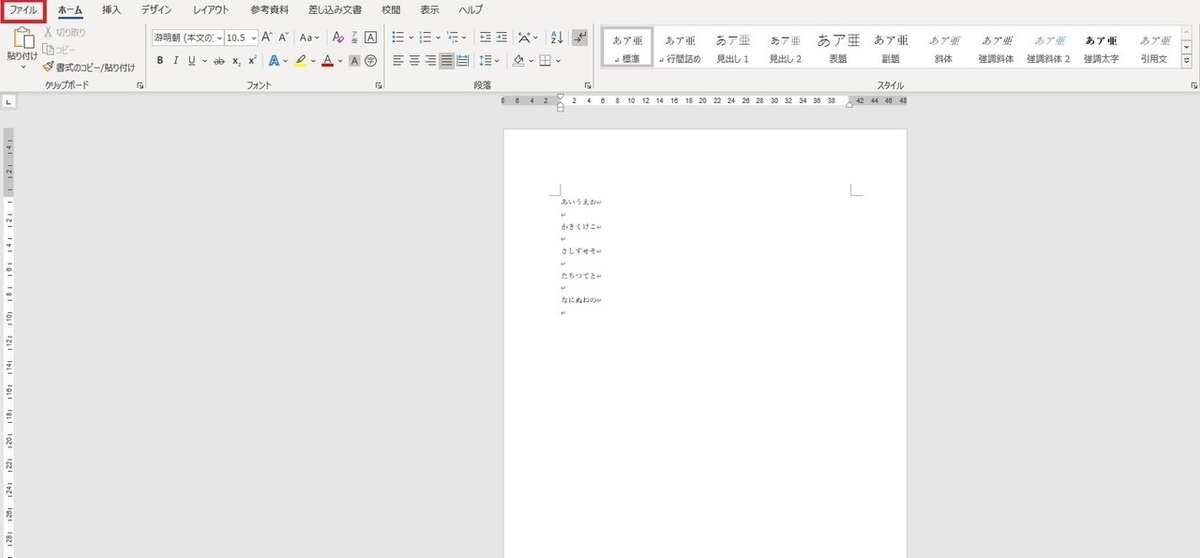Click the paragraph borders grid icon

coord(545,60)
